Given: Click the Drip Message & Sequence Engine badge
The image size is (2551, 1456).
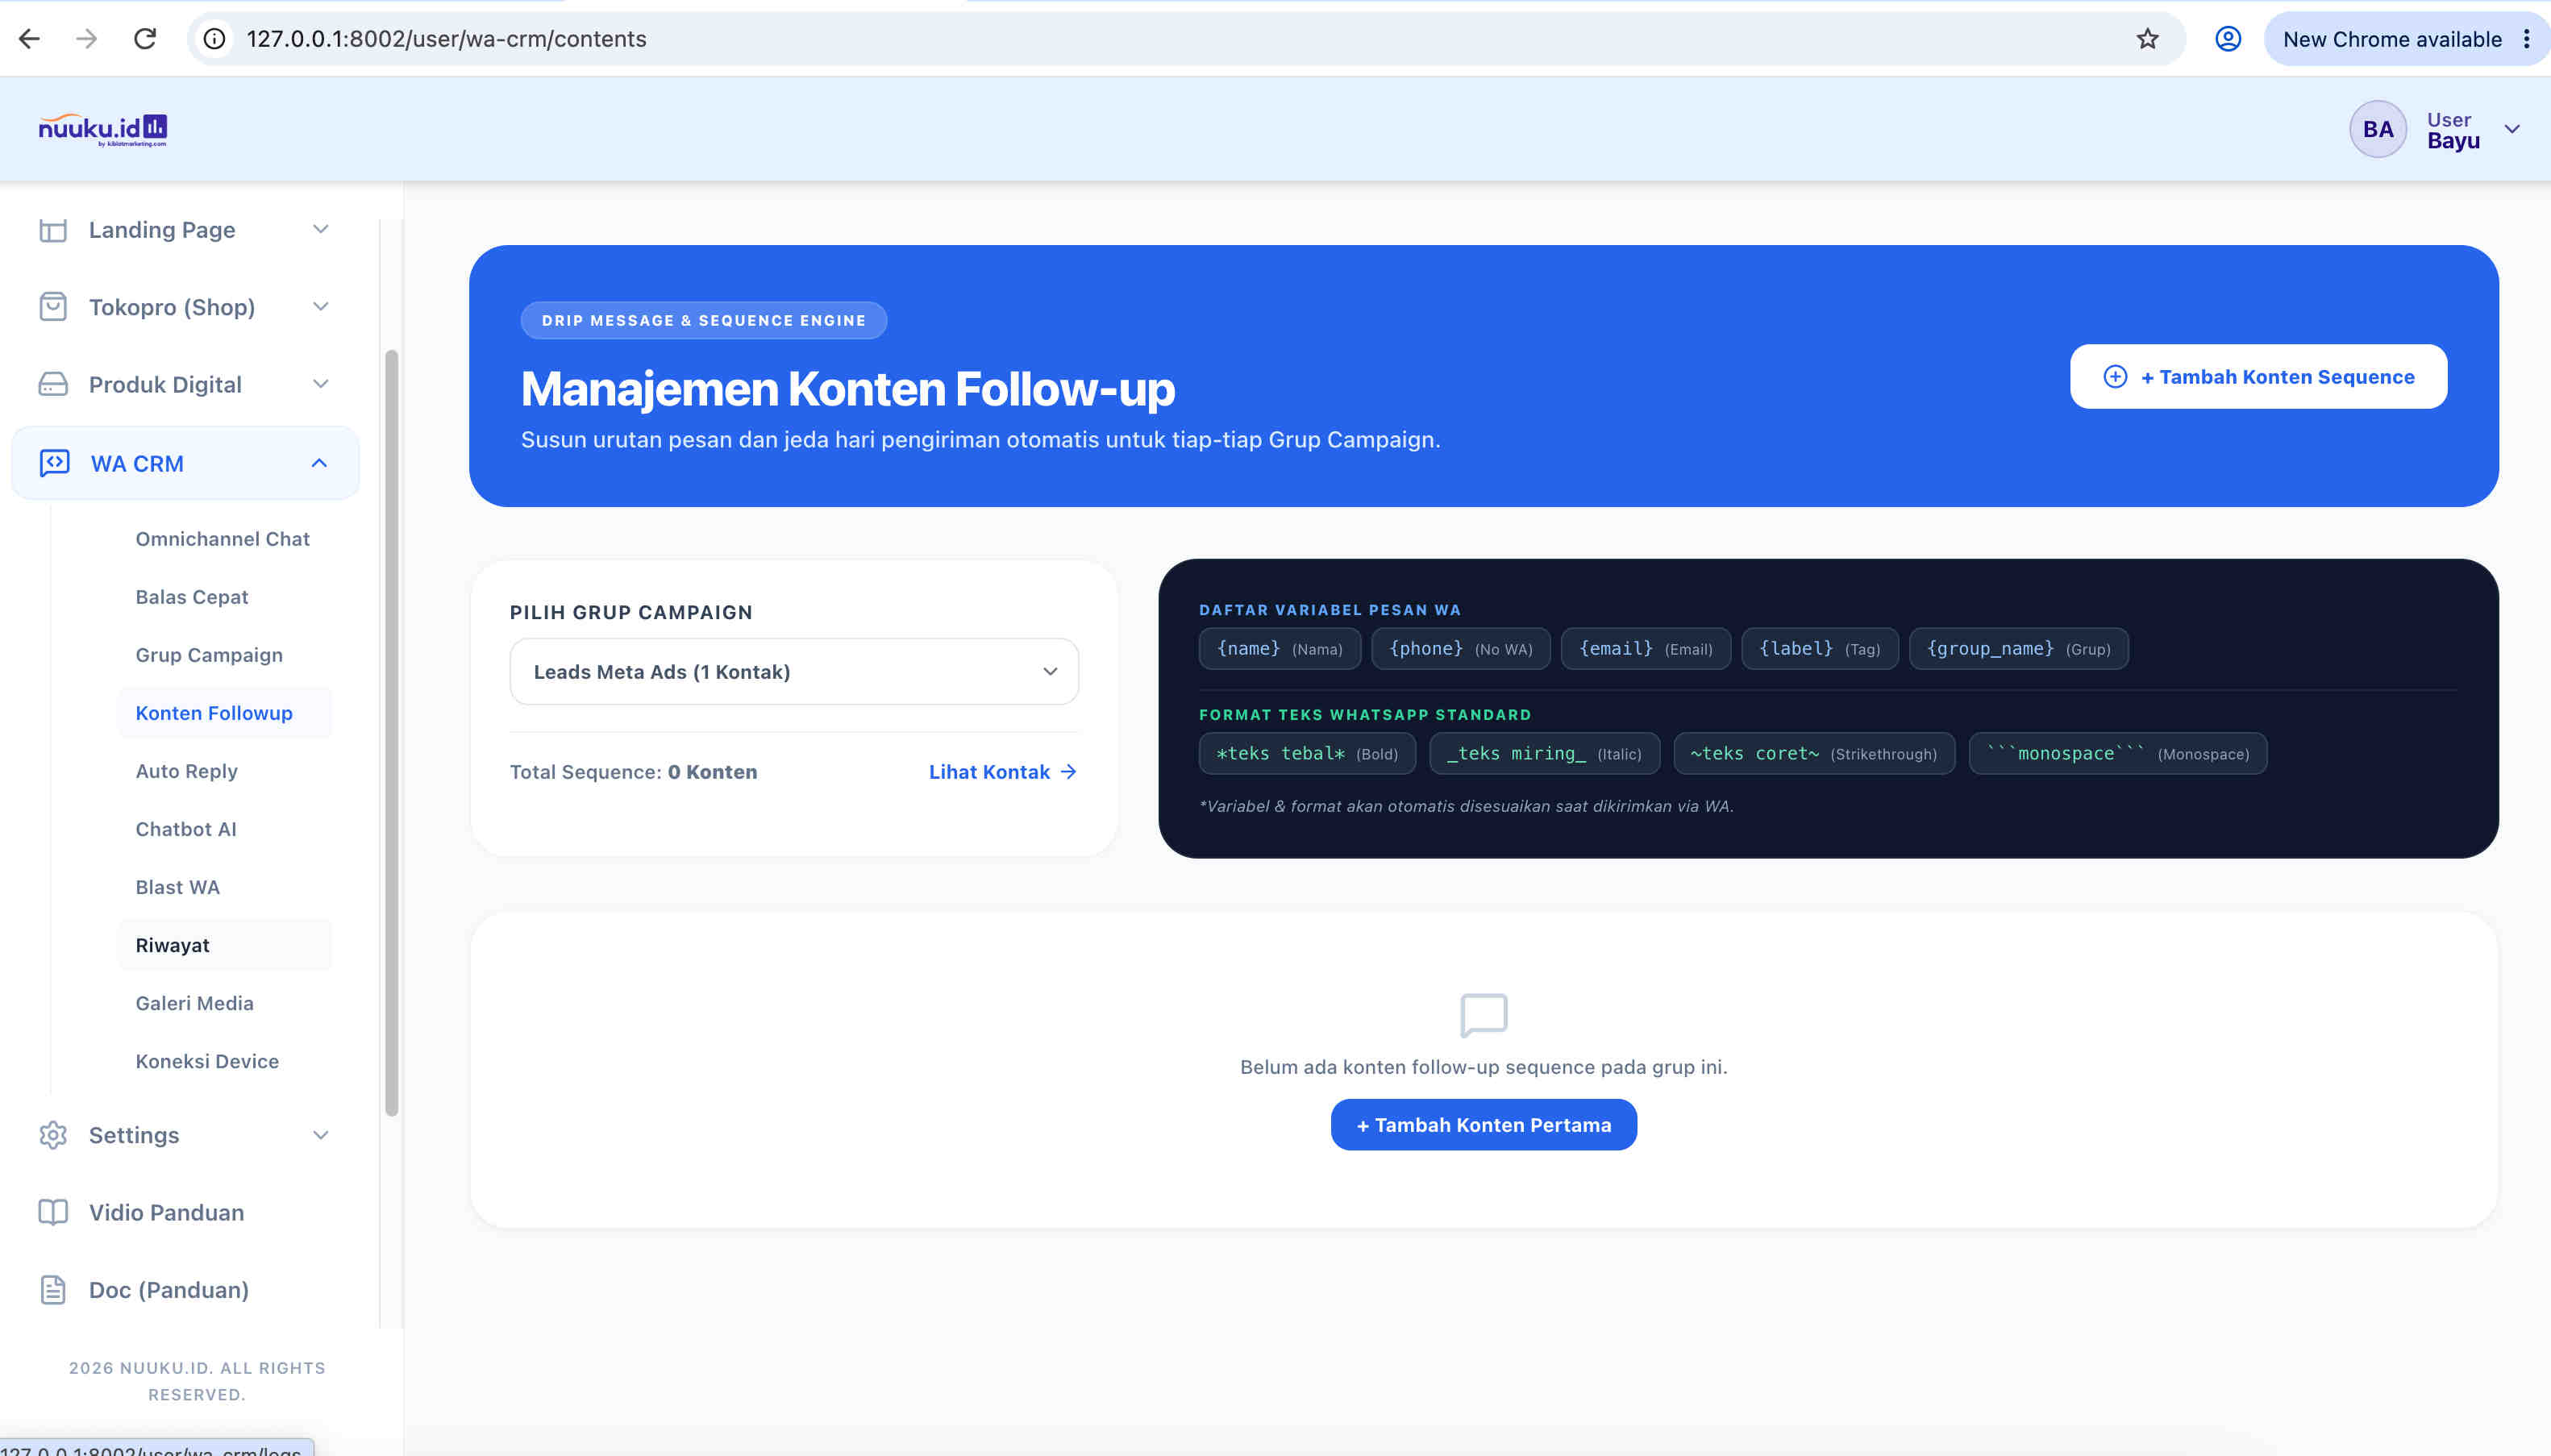Looking at the screenshot, I should [x=703, y=321].
